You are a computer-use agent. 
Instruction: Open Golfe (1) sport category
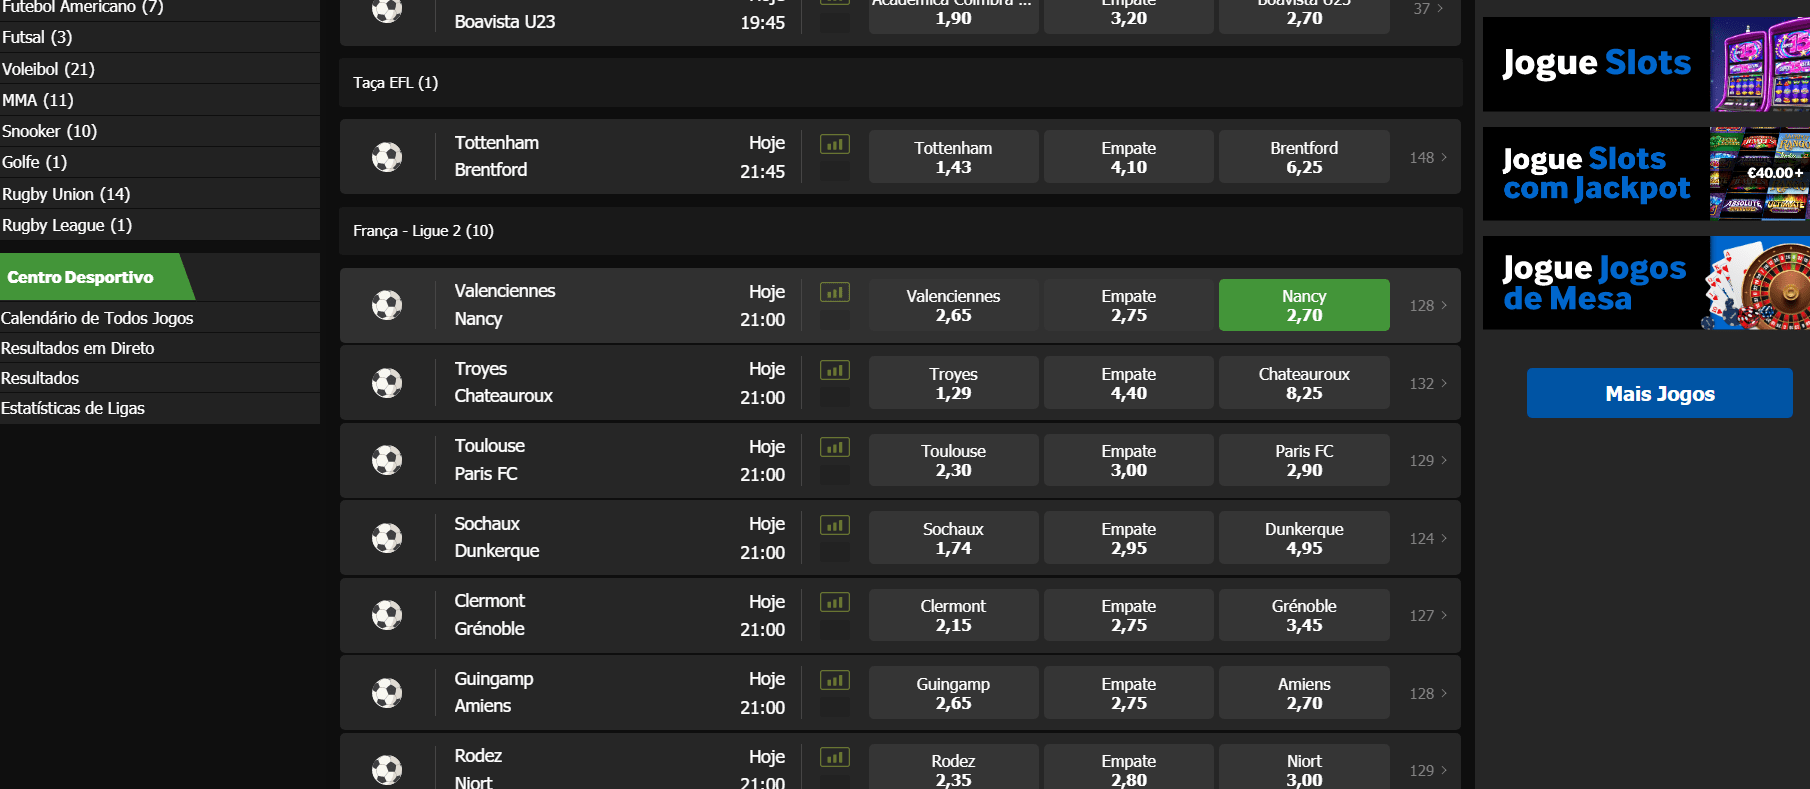pyautogui.click(x=160, y=162)
